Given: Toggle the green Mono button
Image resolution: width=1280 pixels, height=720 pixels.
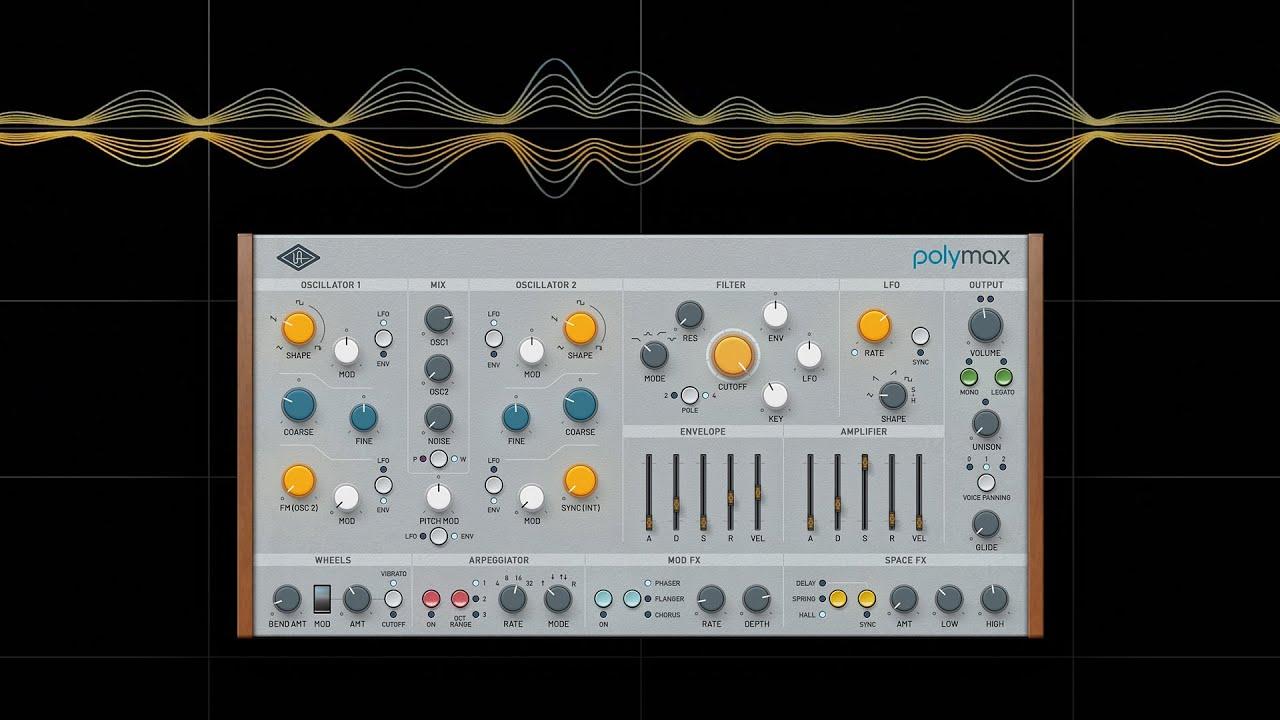Looking at the screenshot, I should click(968, 377).
